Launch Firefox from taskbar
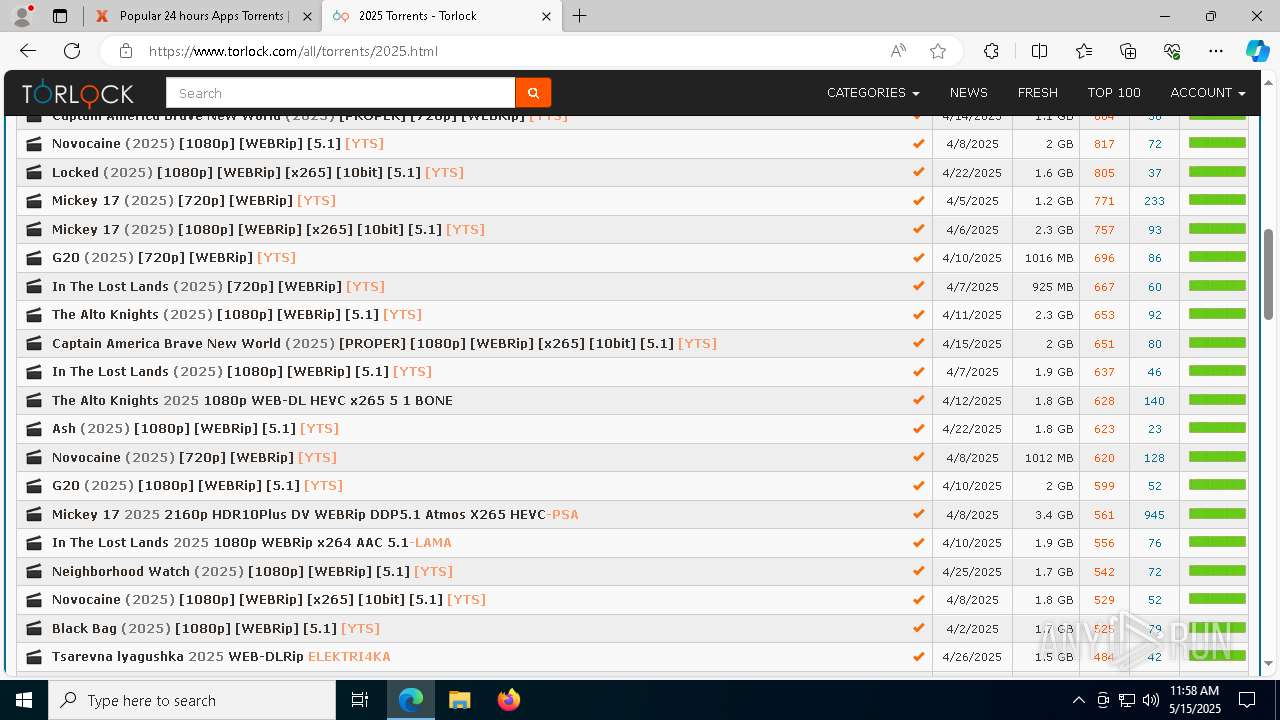The image size is (1280, 720). 509,700
